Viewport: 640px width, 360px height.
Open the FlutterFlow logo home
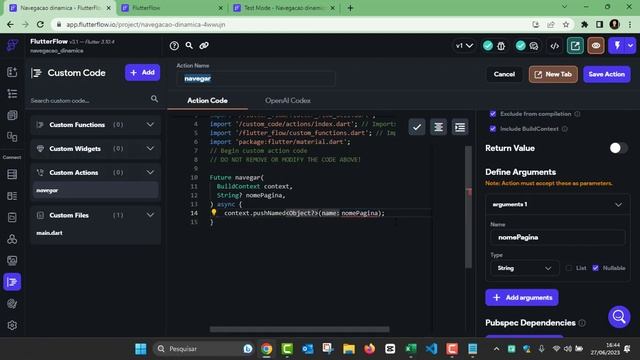click(x=12, y=45)
